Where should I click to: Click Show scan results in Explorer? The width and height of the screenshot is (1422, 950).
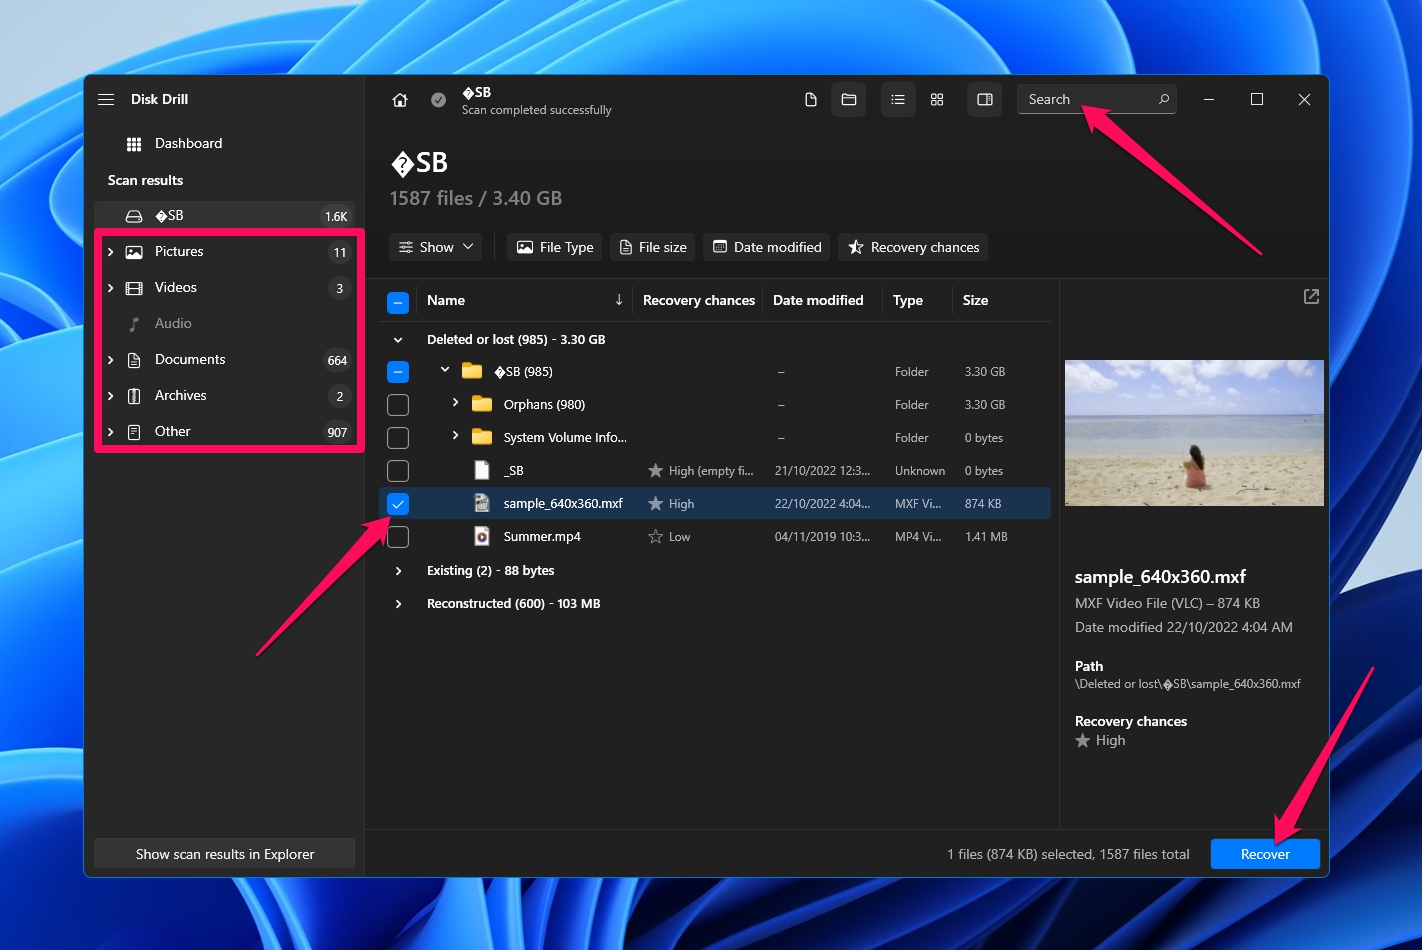(224, 854)
